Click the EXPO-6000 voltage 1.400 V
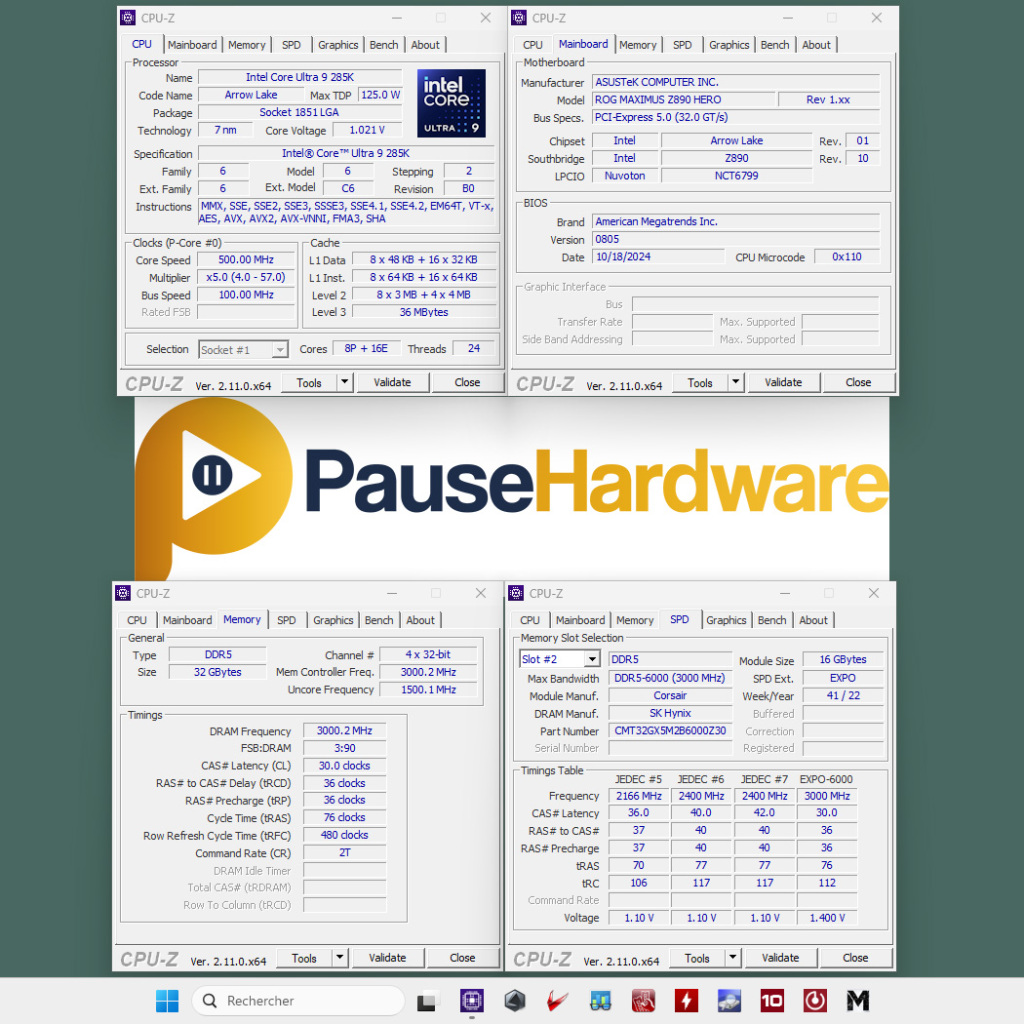 [827, 918]
